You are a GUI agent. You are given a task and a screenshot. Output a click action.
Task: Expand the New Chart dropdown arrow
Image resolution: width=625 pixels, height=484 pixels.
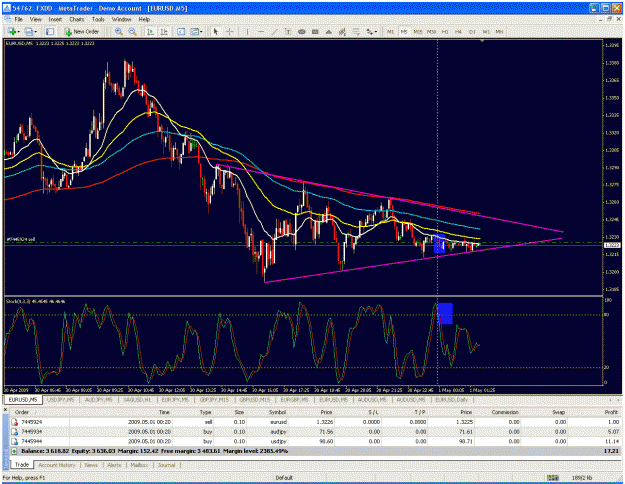tap(18, 32)
